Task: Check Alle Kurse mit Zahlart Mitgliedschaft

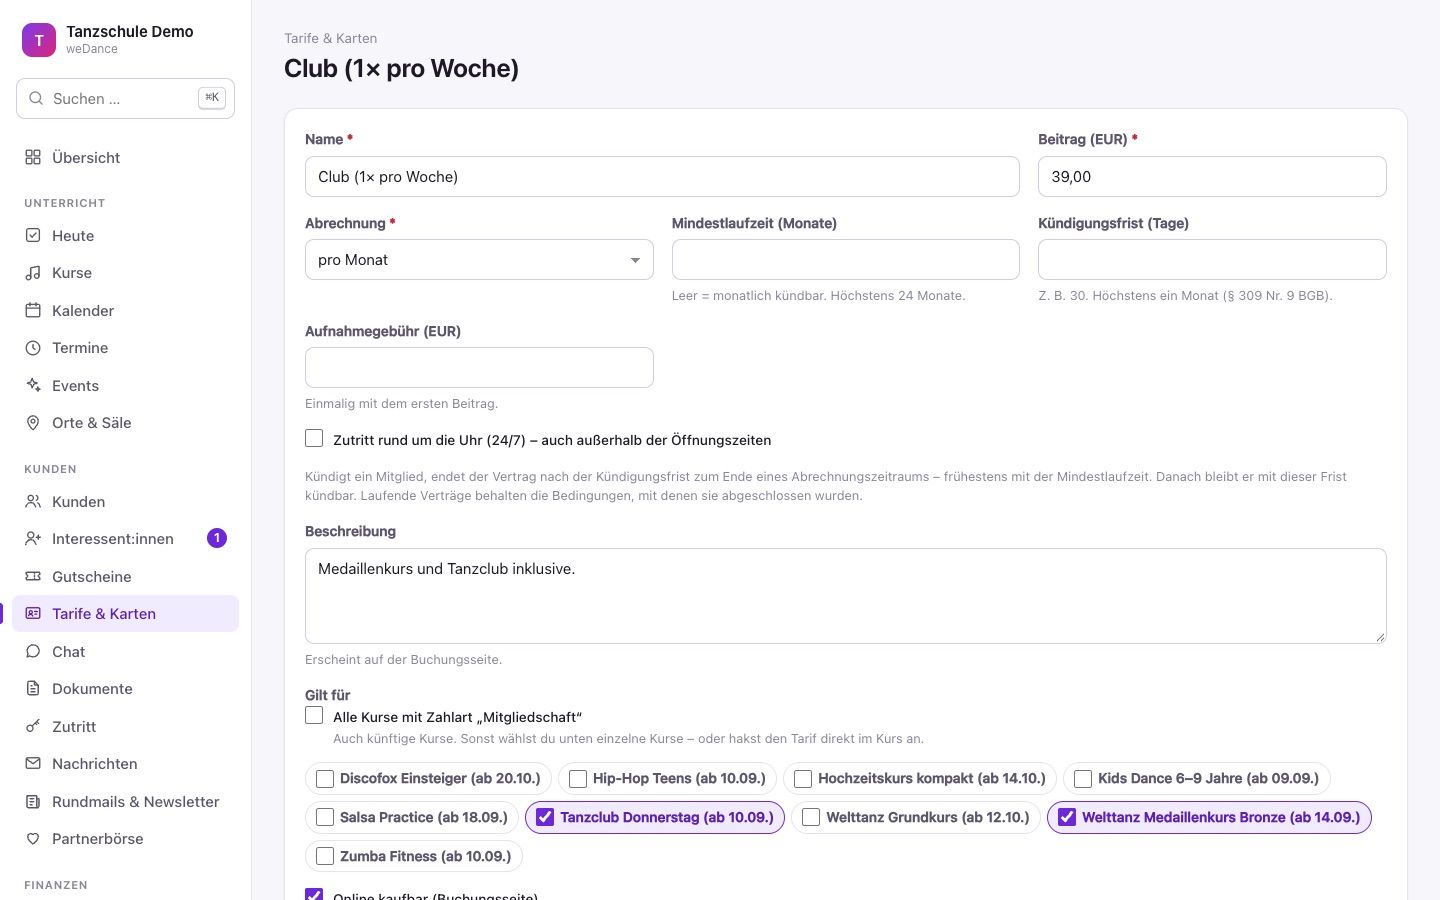Action: pyautogui.click(x=314, y=715)
